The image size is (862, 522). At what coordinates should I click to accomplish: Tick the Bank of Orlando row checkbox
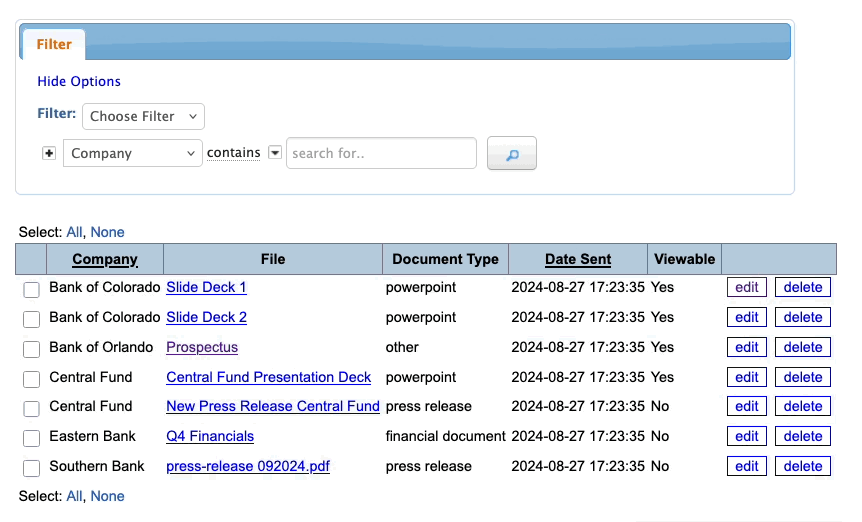point(32,349)
